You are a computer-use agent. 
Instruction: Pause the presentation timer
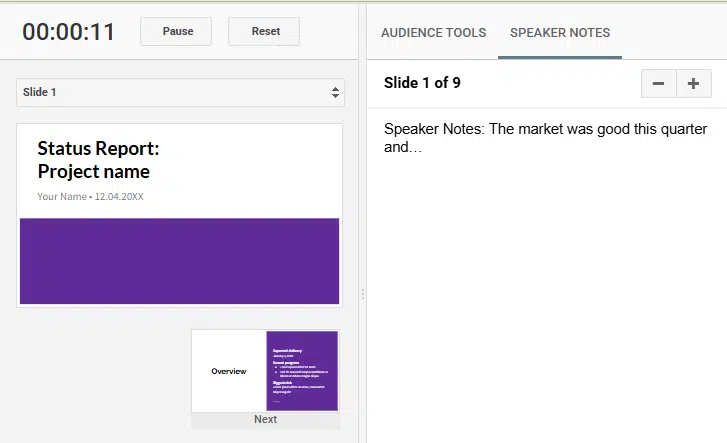pyautogui.click(x=177, y=31)
